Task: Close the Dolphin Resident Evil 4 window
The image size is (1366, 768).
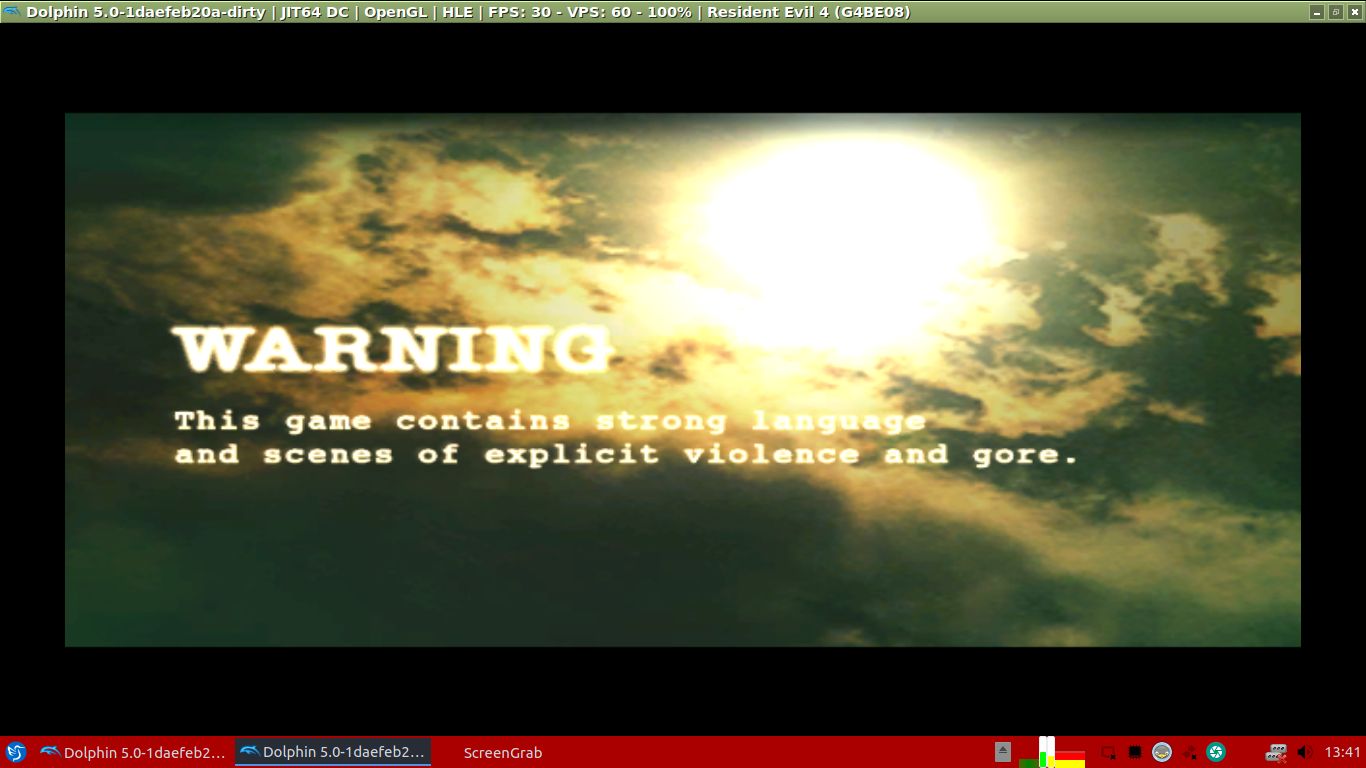Action: [x=1353, y=12]
